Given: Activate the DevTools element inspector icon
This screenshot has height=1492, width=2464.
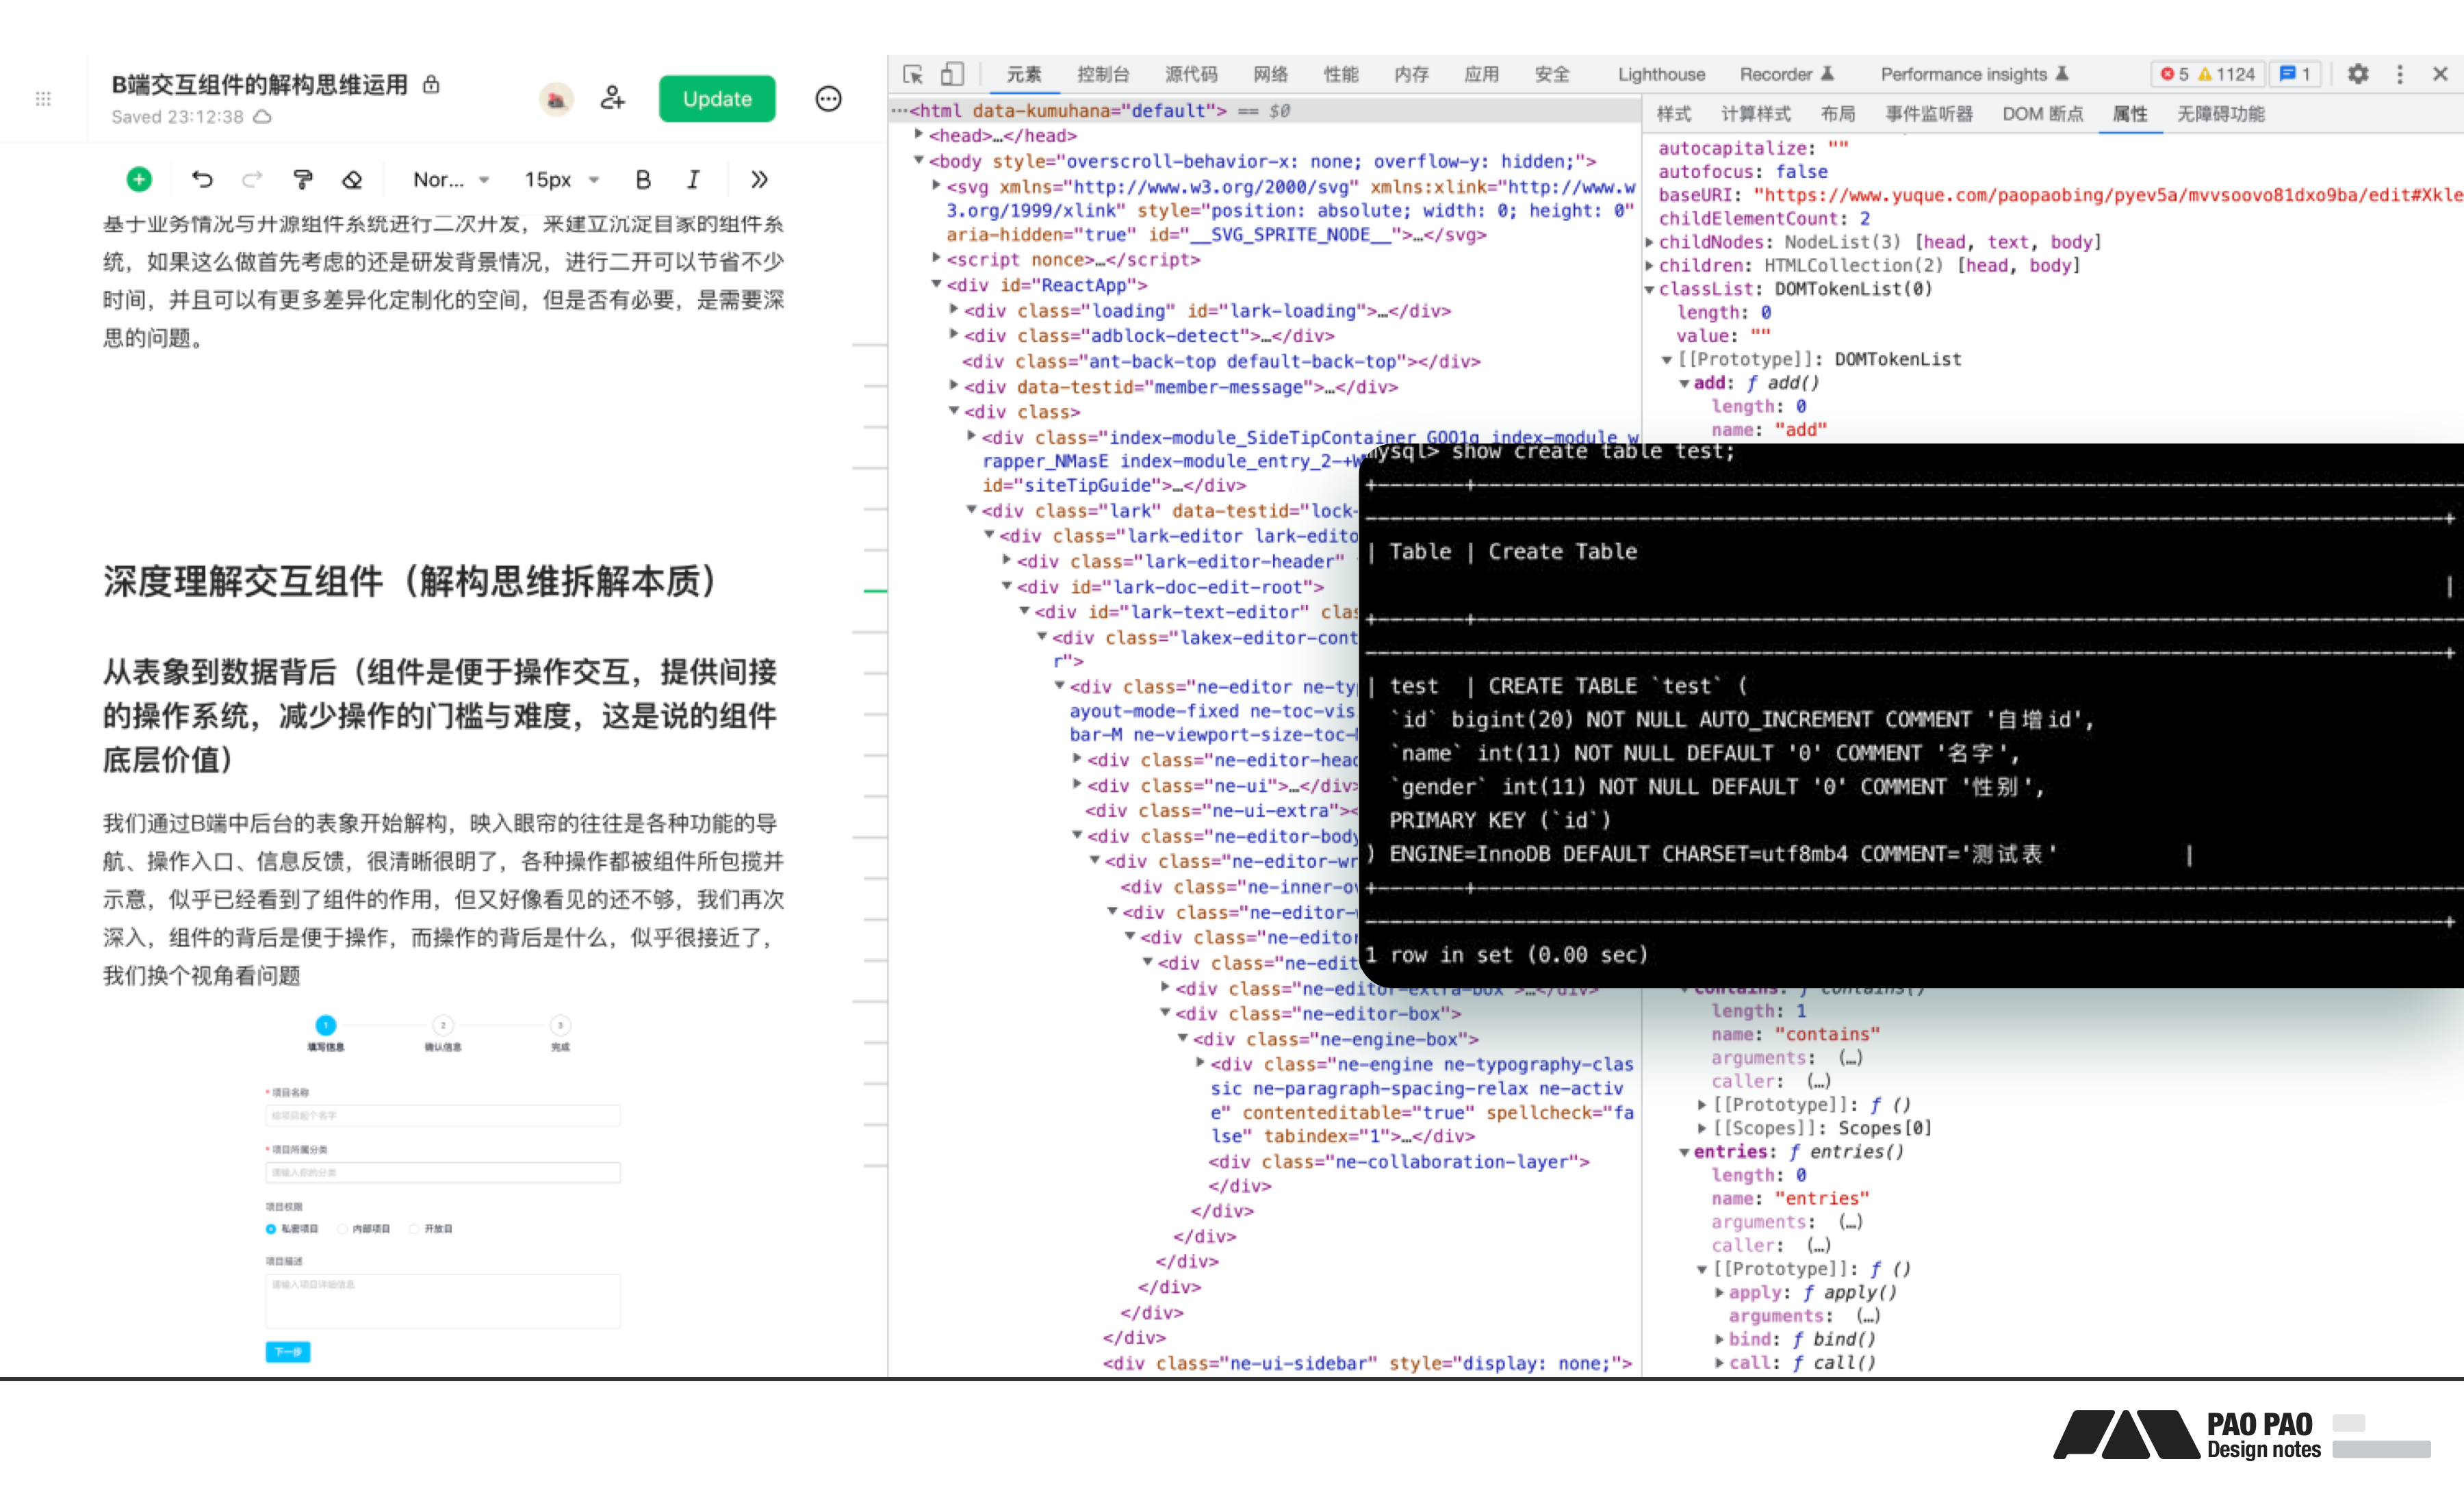Looking at the screenshot, I should click(x=913, y=74).
